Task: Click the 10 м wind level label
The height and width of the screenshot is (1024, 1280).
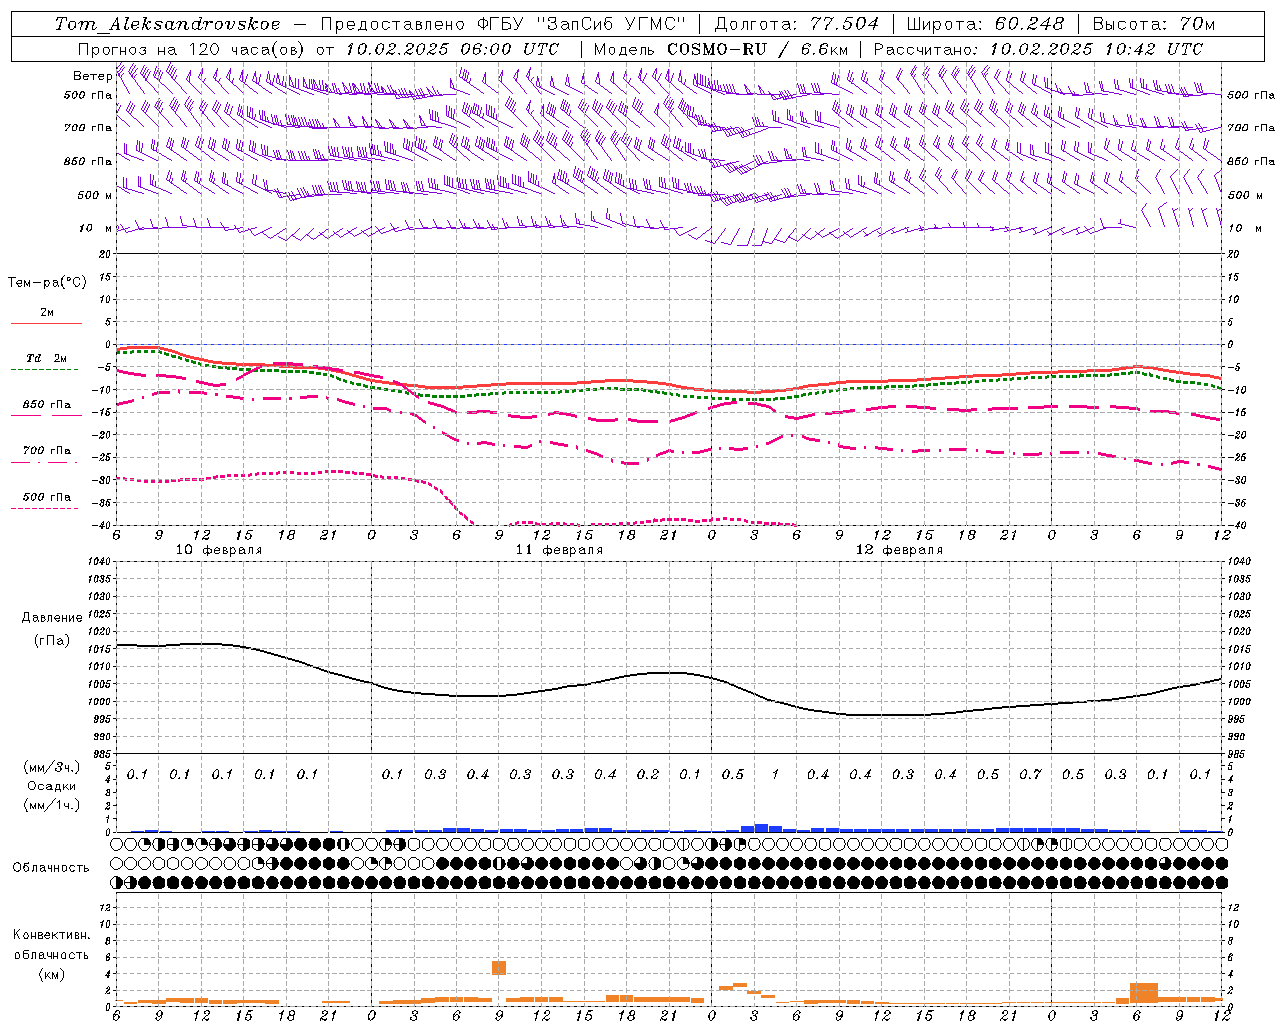Action: click(95, 228)
